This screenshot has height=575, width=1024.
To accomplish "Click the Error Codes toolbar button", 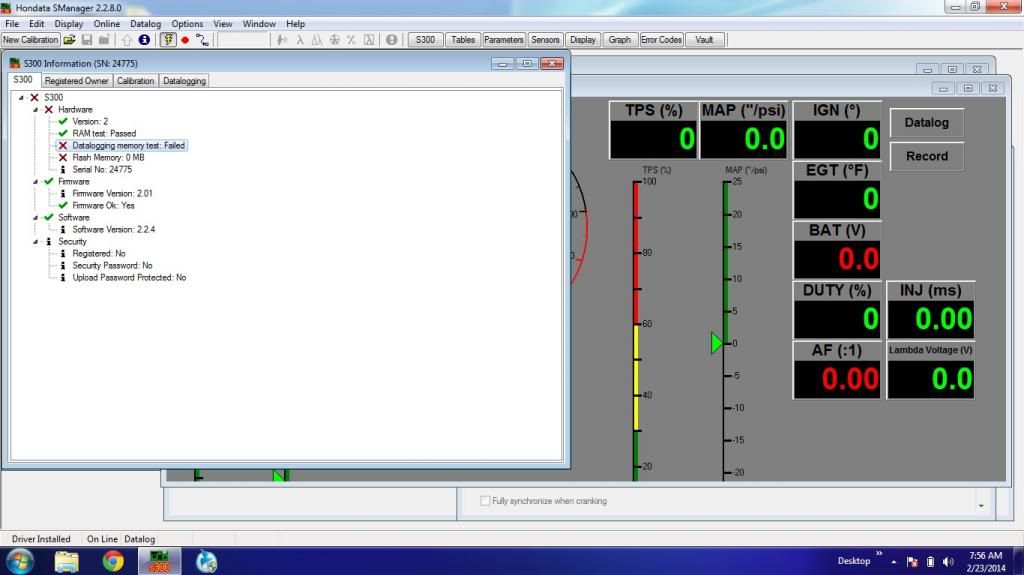I will 661,40.
